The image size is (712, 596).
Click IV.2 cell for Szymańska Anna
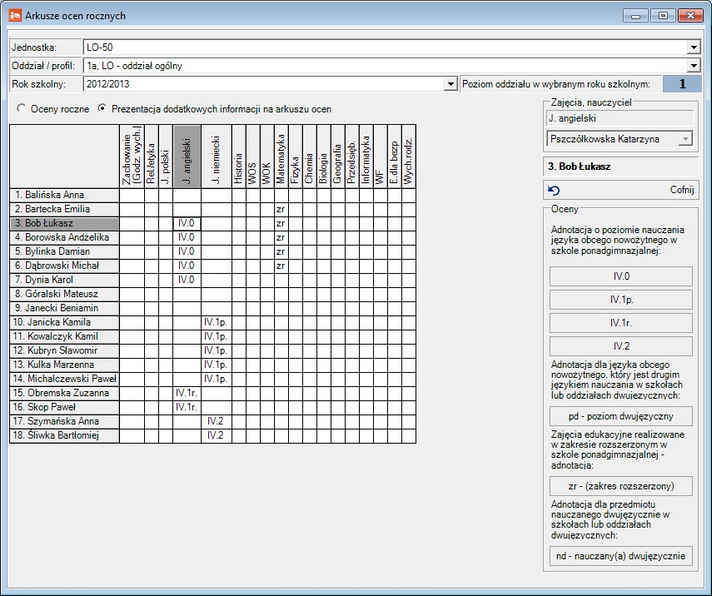[216, 421]
